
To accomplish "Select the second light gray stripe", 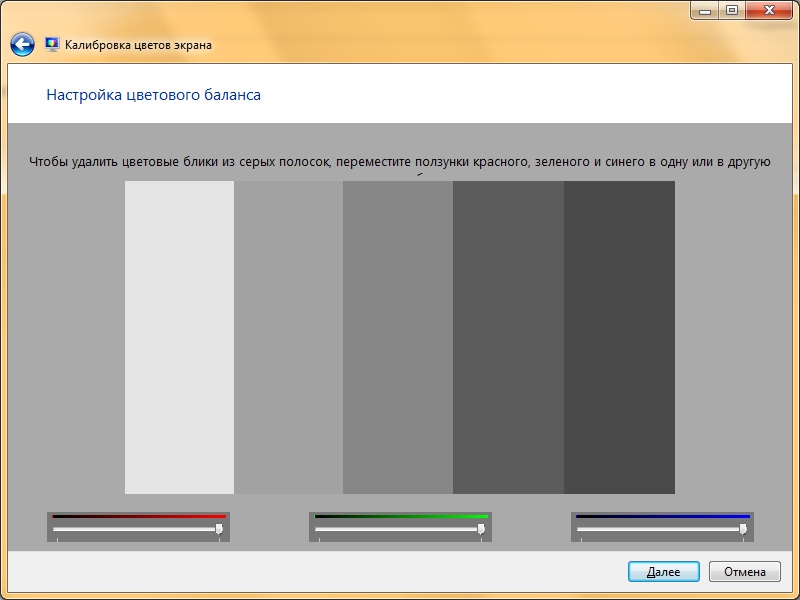I will [288, 337].
